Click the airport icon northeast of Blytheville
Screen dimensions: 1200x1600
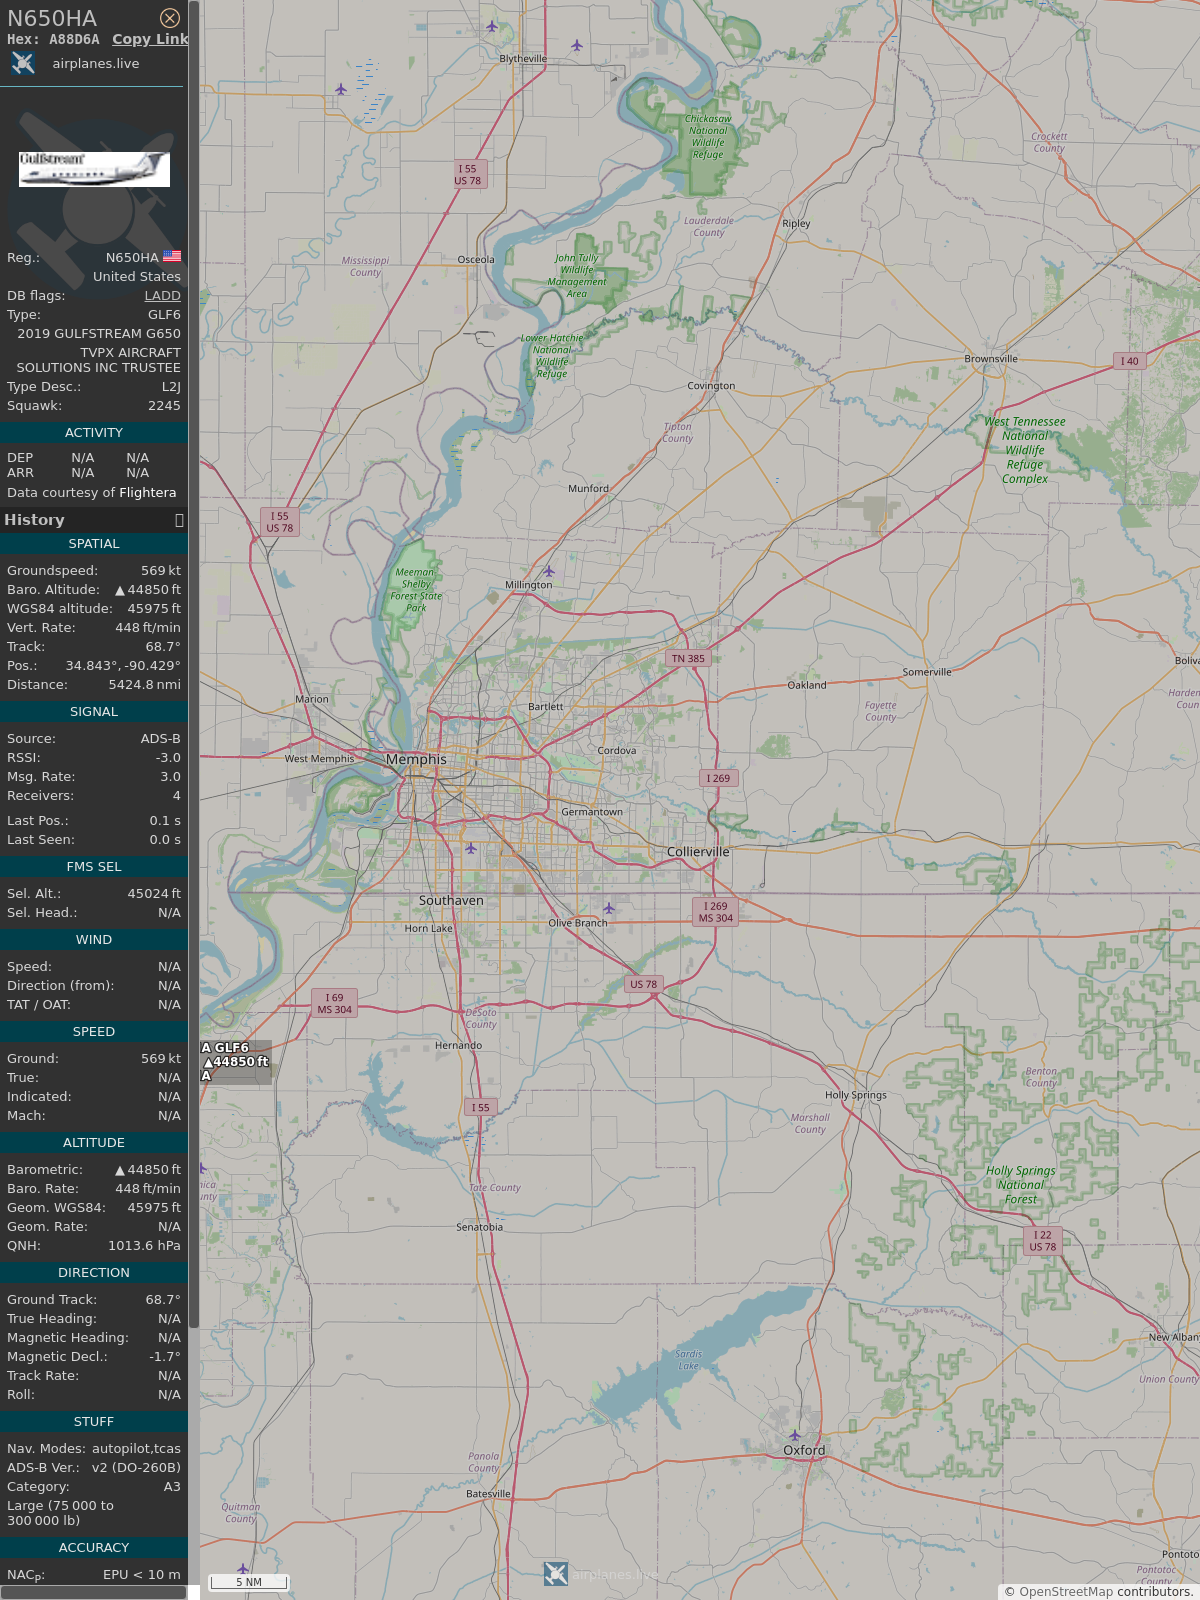pyautogui.click(x=577, y=45)
